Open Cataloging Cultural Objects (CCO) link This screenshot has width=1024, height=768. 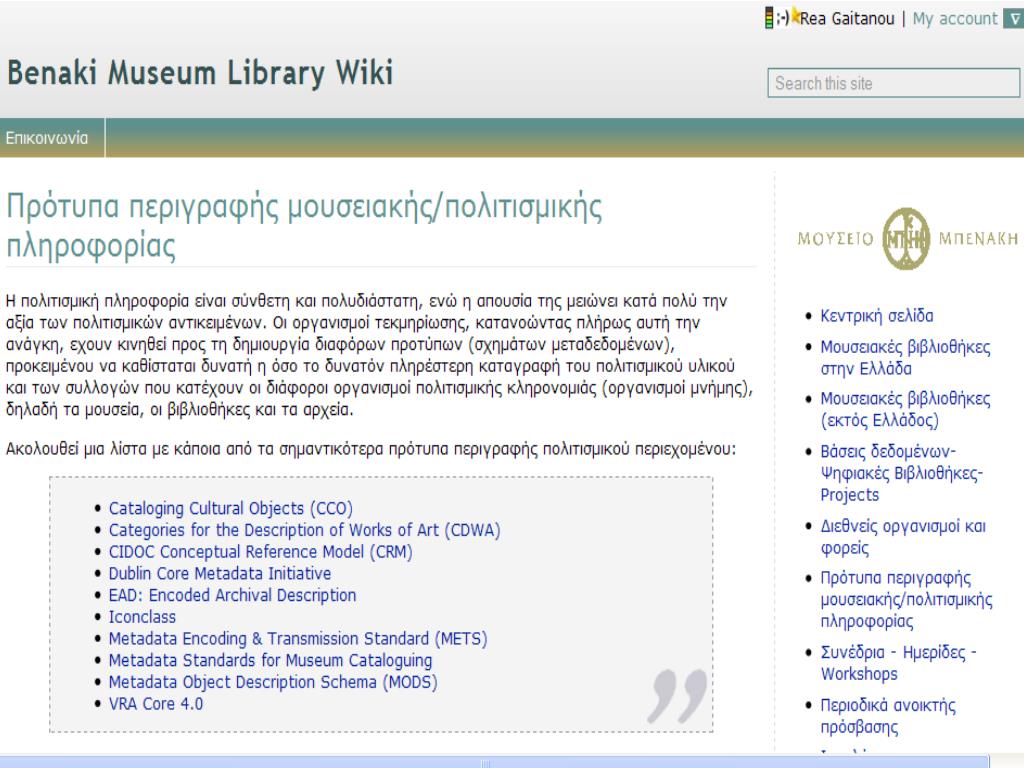(231, 508)
